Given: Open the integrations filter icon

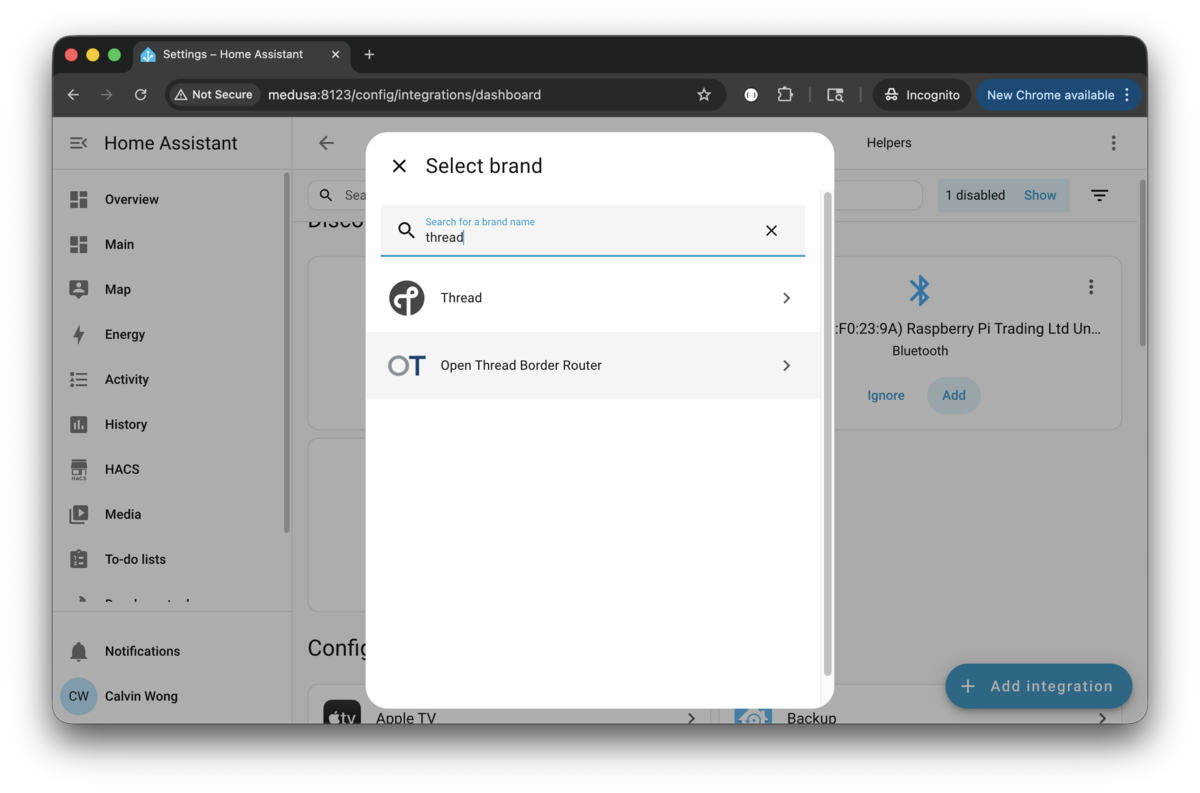Looking at the screenshot, I should point(1099,195).
